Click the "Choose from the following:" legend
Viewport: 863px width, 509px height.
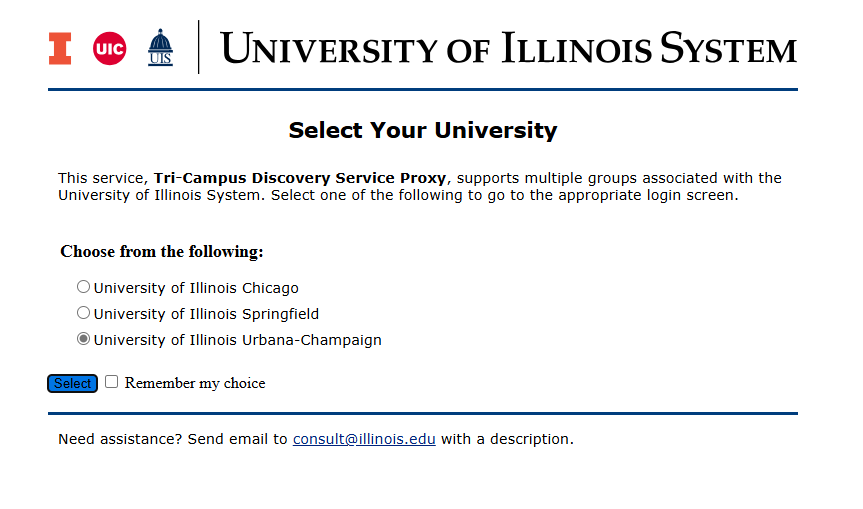click(x=162, y=251)
